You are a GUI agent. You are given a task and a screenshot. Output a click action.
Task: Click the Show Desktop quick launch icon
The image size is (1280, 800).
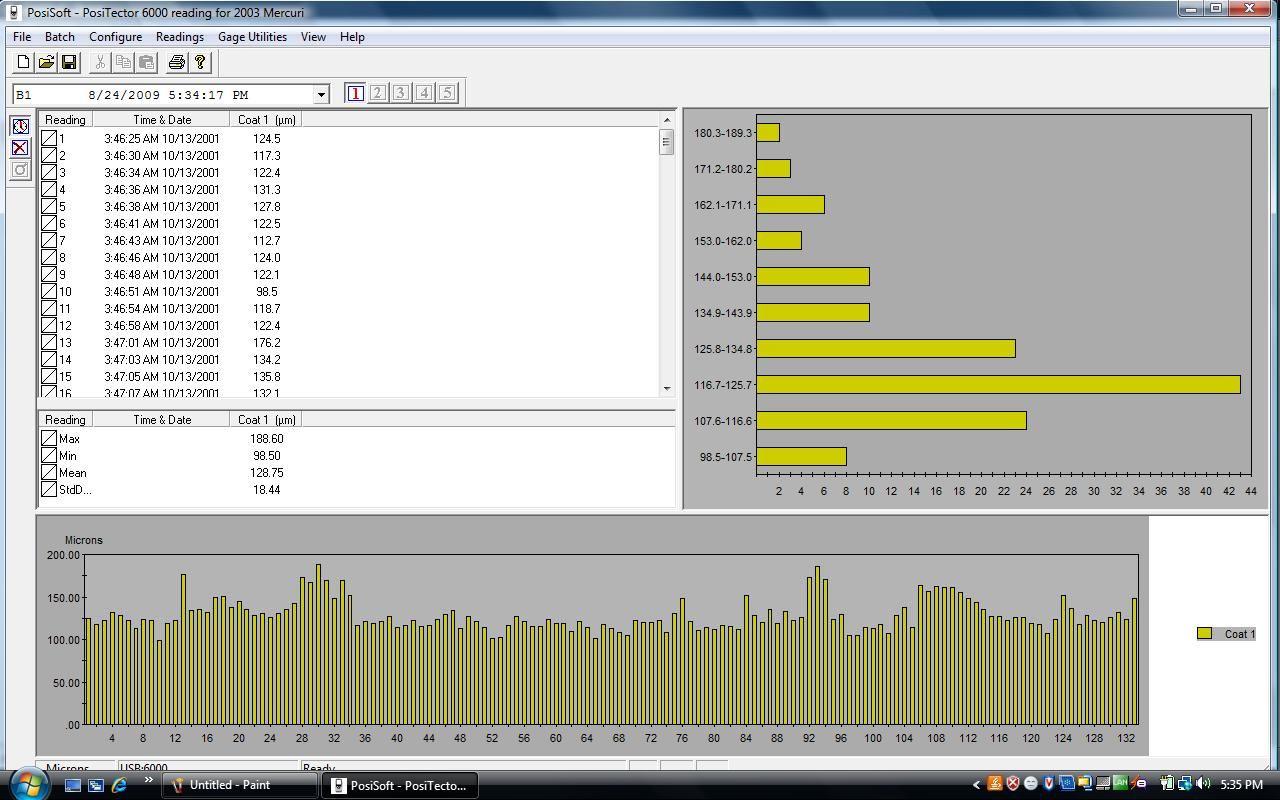pyautogui.click(x=73, y=785)
